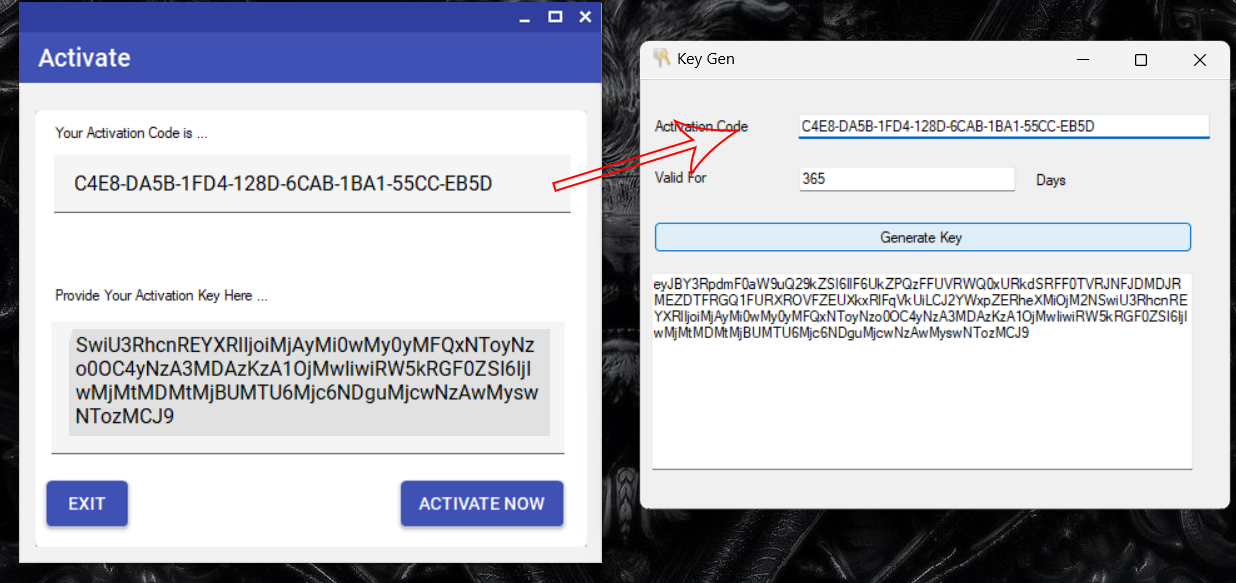Select the Valid For days field

tap(907, 179)
